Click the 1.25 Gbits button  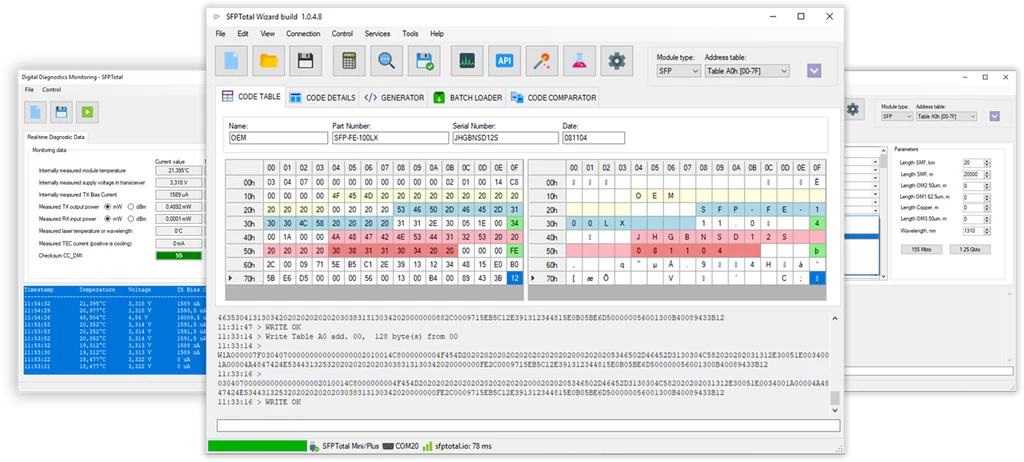tap(969, 250)
